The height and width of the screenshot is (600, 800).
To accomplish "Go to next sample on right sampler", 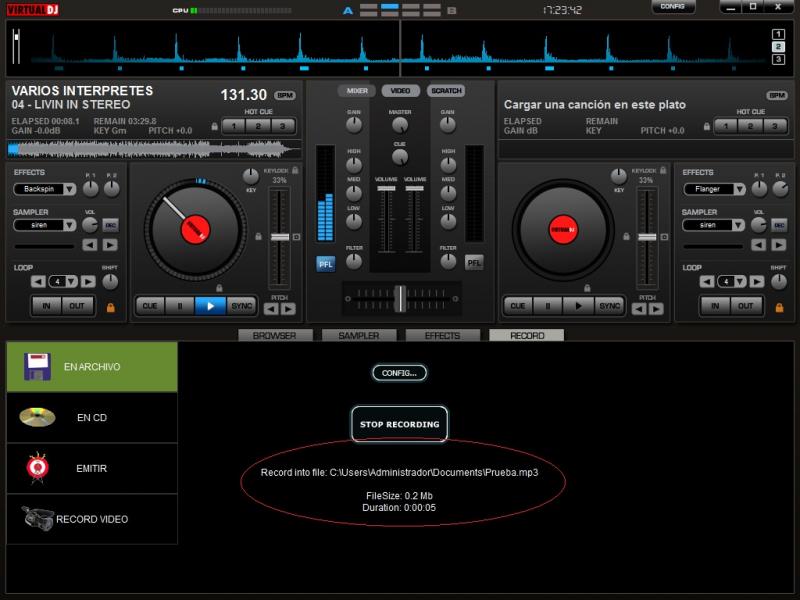I will click(x=779, y=245).
